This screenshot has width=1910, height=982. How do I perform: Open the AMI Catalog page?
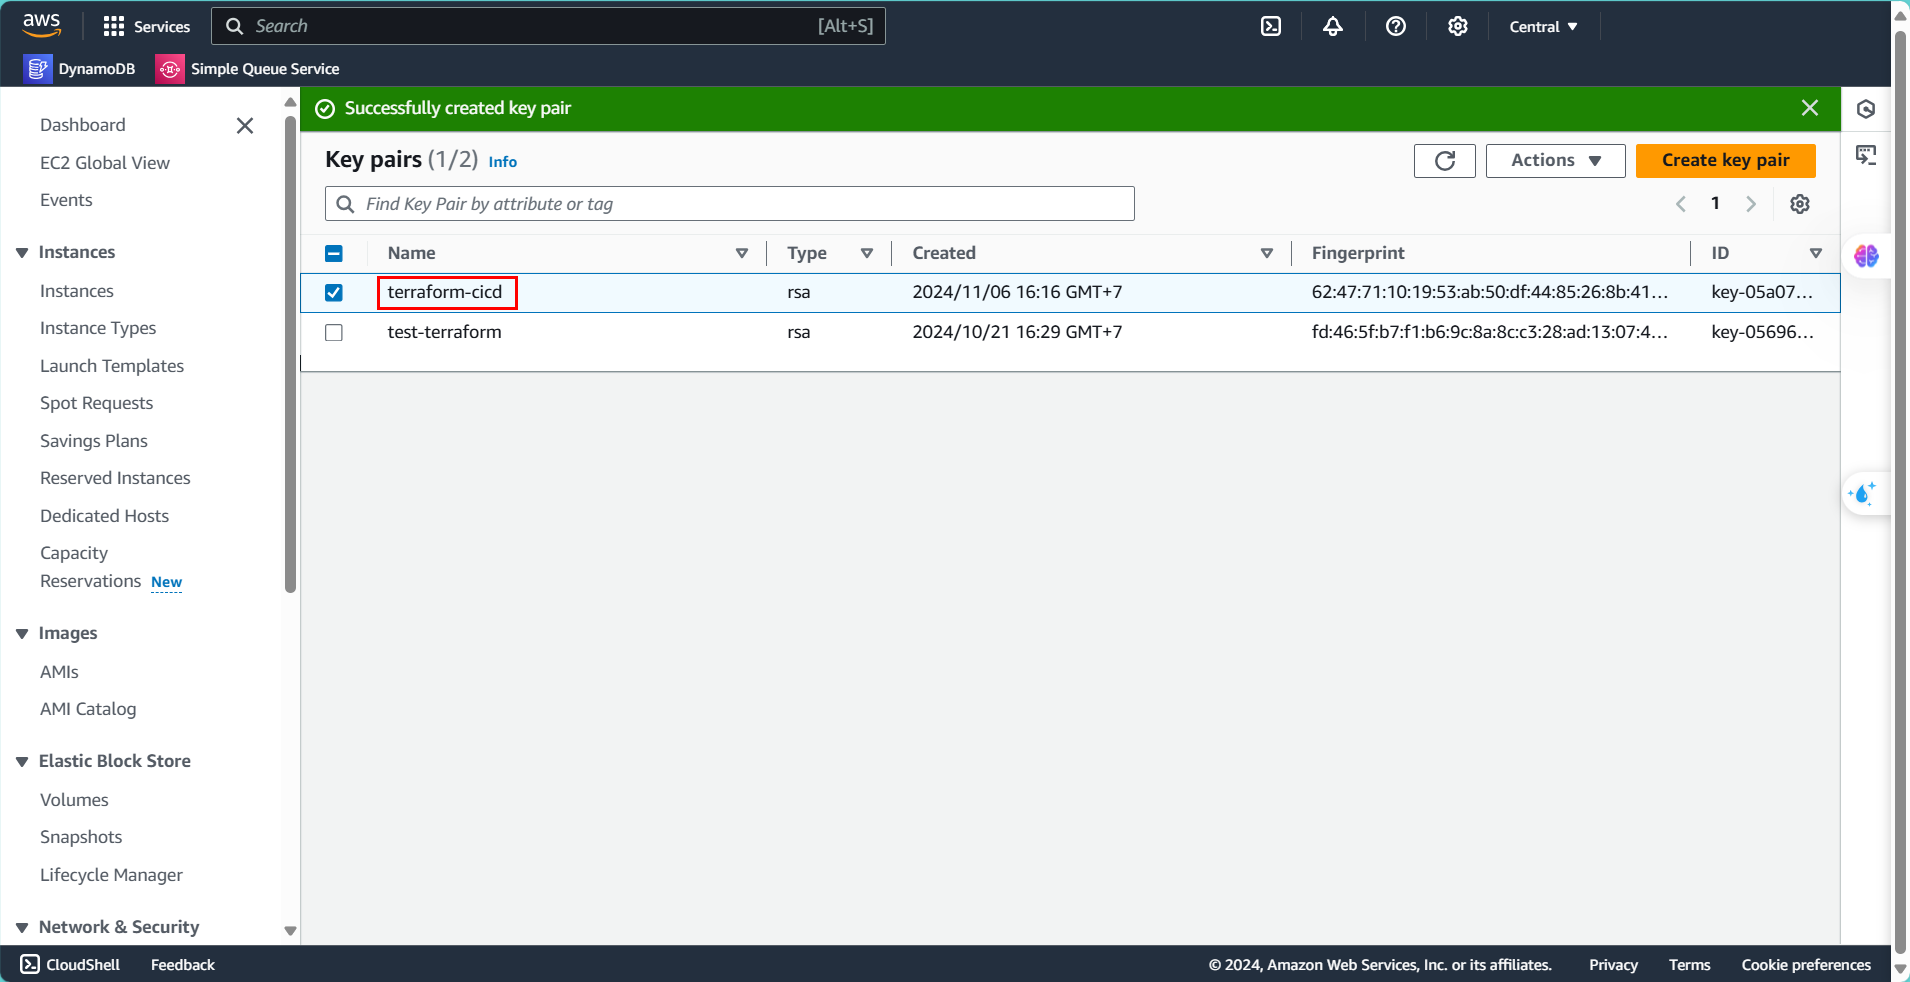(x=88, y=709)
